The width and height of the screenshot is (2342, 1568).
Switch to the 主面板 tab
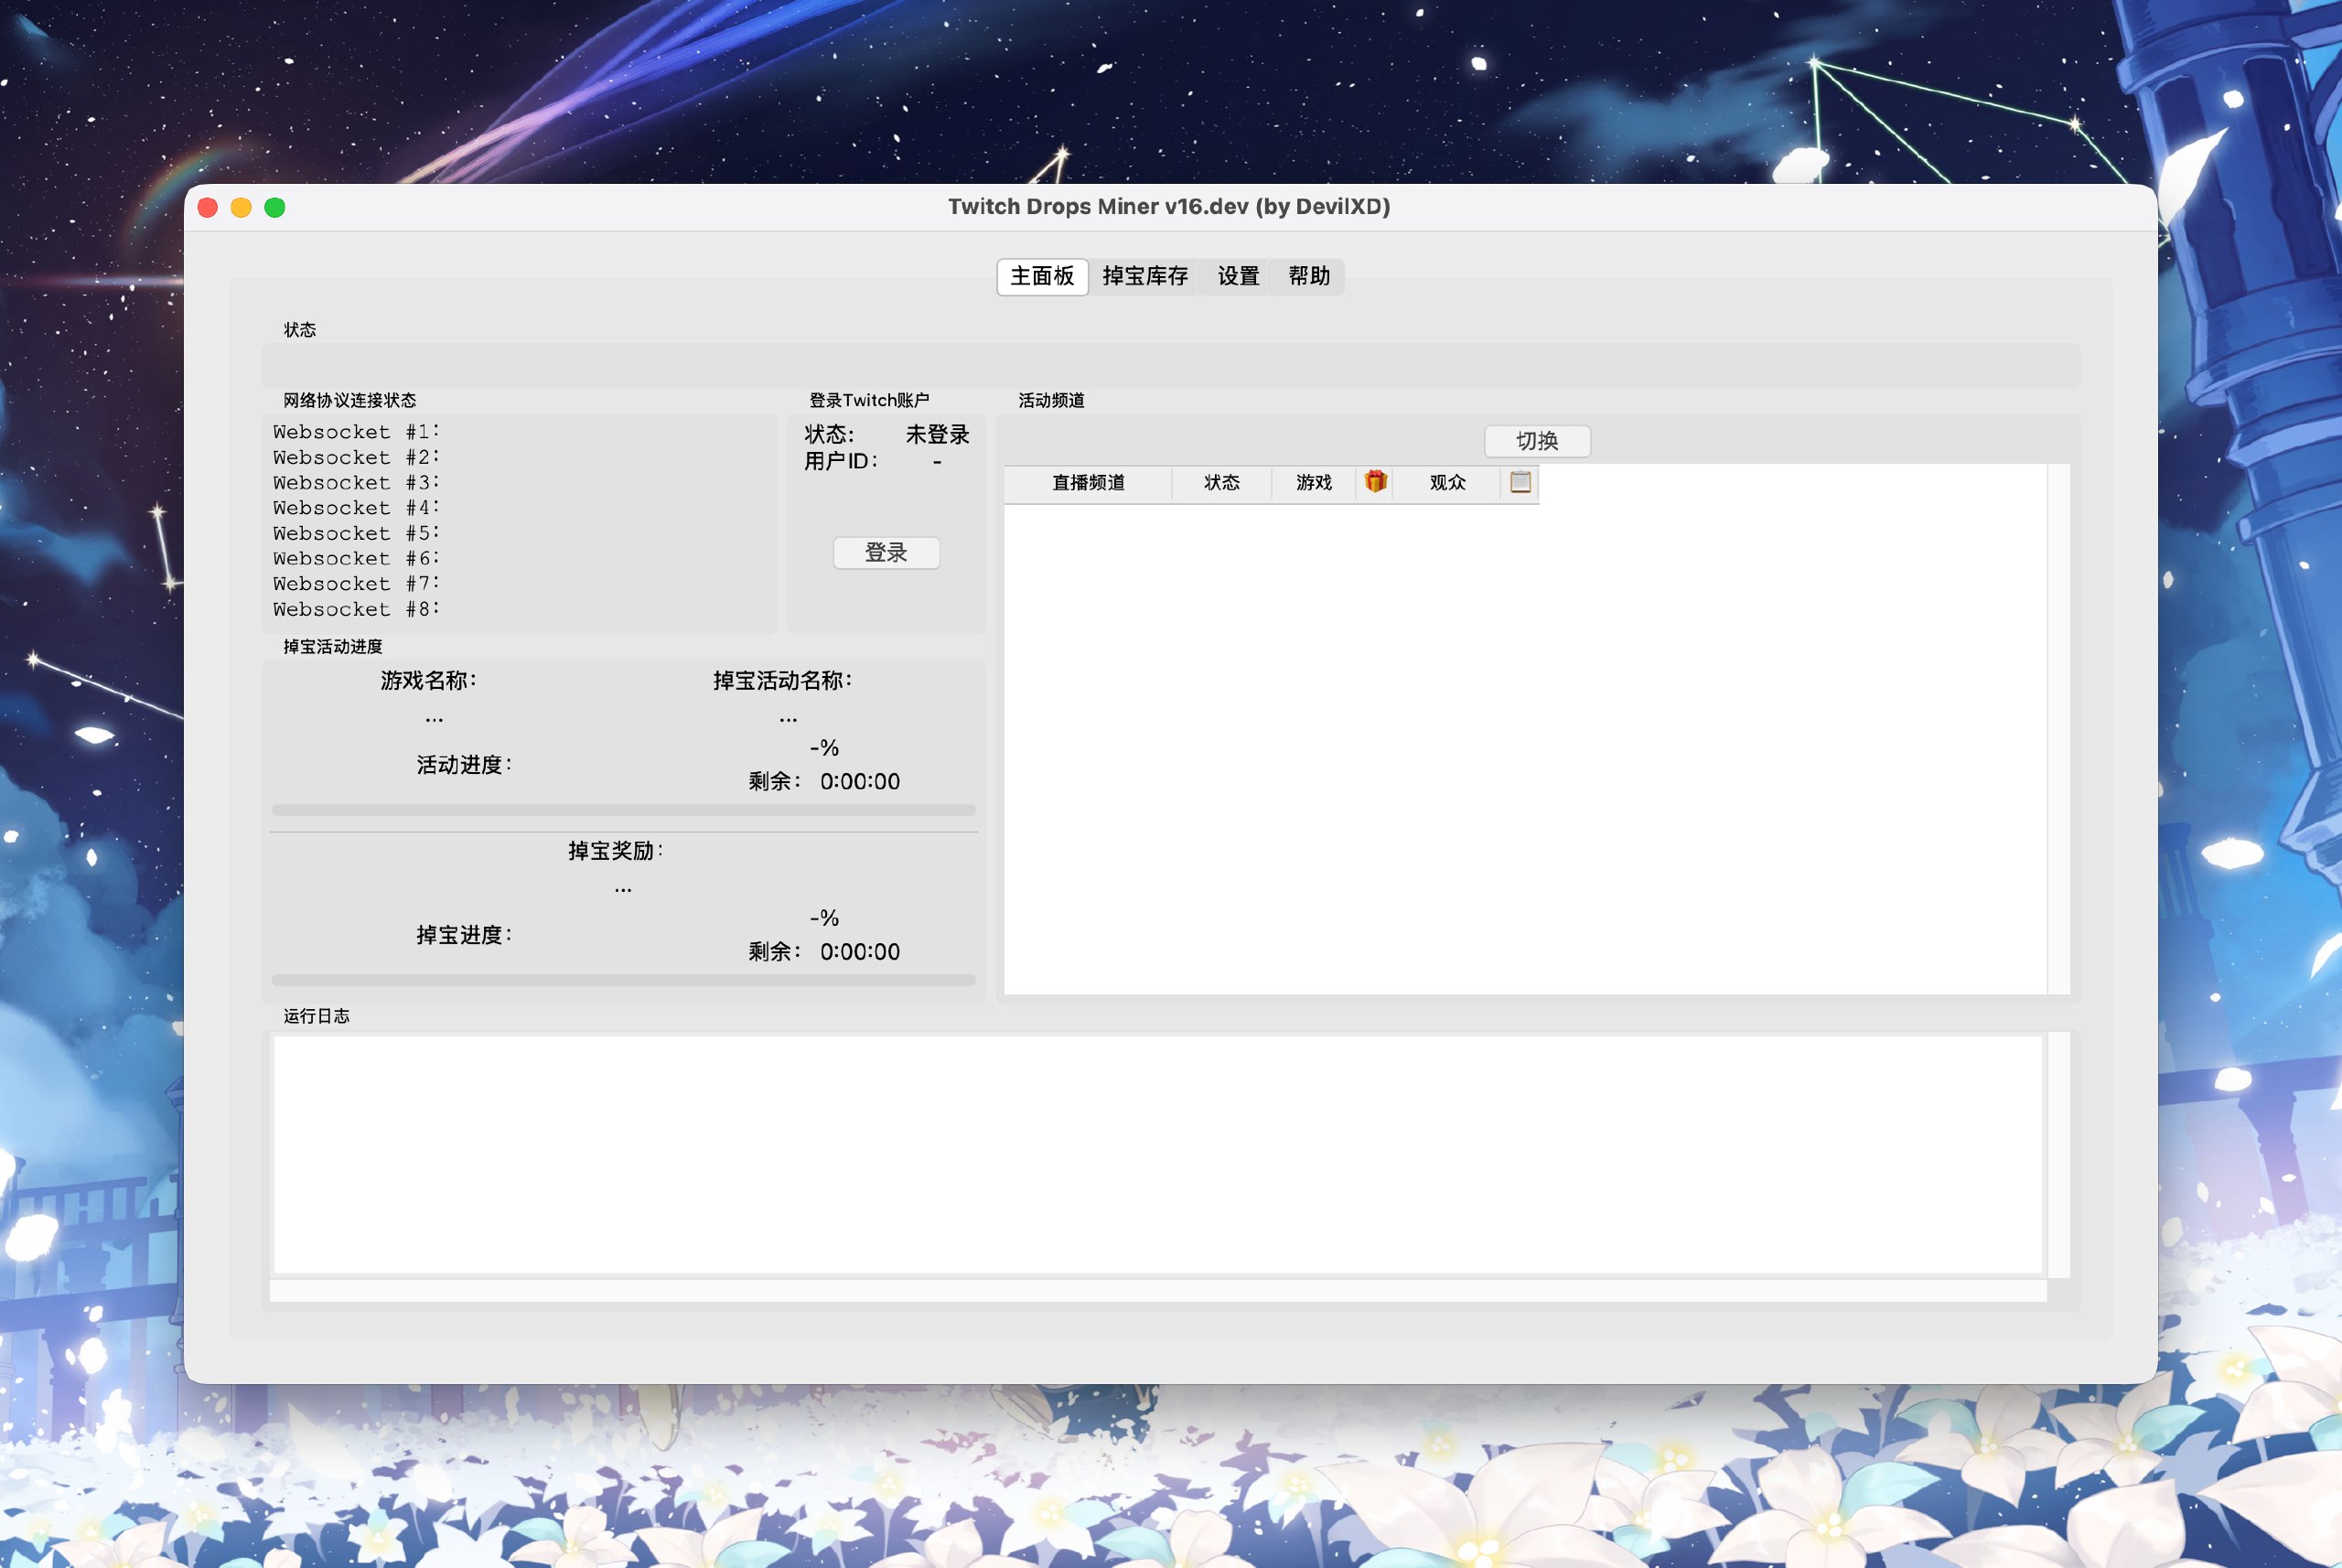pos(1042,276)
